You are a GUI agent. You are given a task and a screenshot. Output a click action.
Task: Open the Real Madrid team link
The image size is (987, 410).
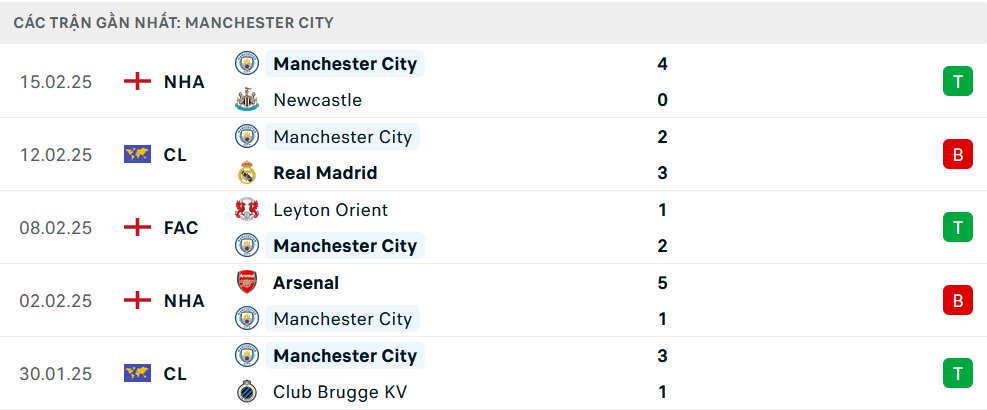click(x=325, y=173)
